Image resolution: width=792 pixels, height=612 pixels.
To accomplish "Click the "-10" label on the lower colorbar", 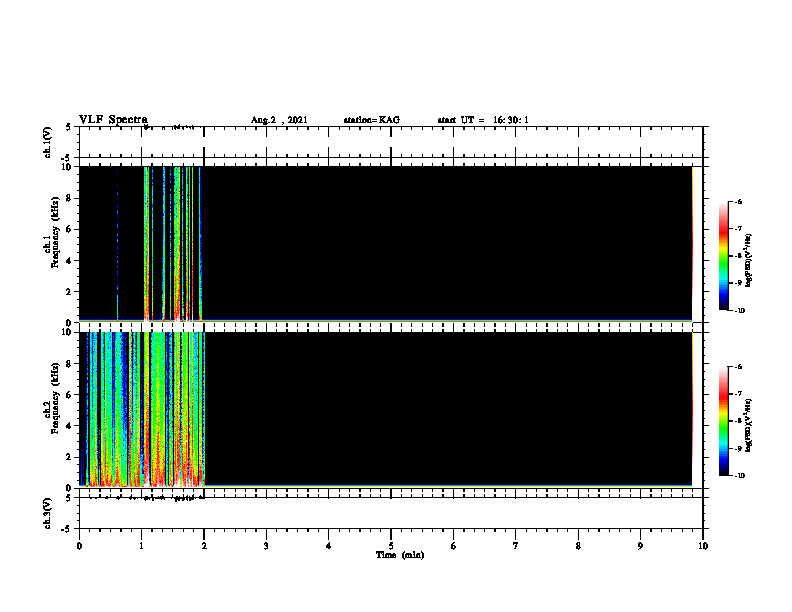I will (739, 476).
